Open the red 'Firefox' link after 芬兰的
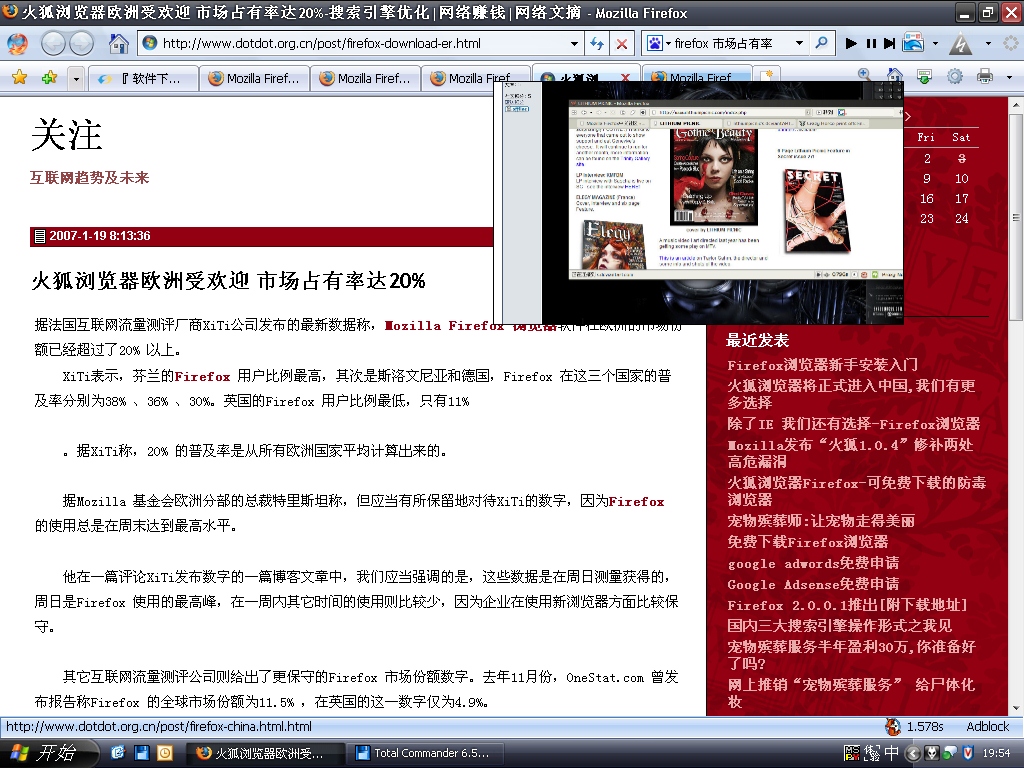This screenshot has width=1024, height=768. (202, 376)
